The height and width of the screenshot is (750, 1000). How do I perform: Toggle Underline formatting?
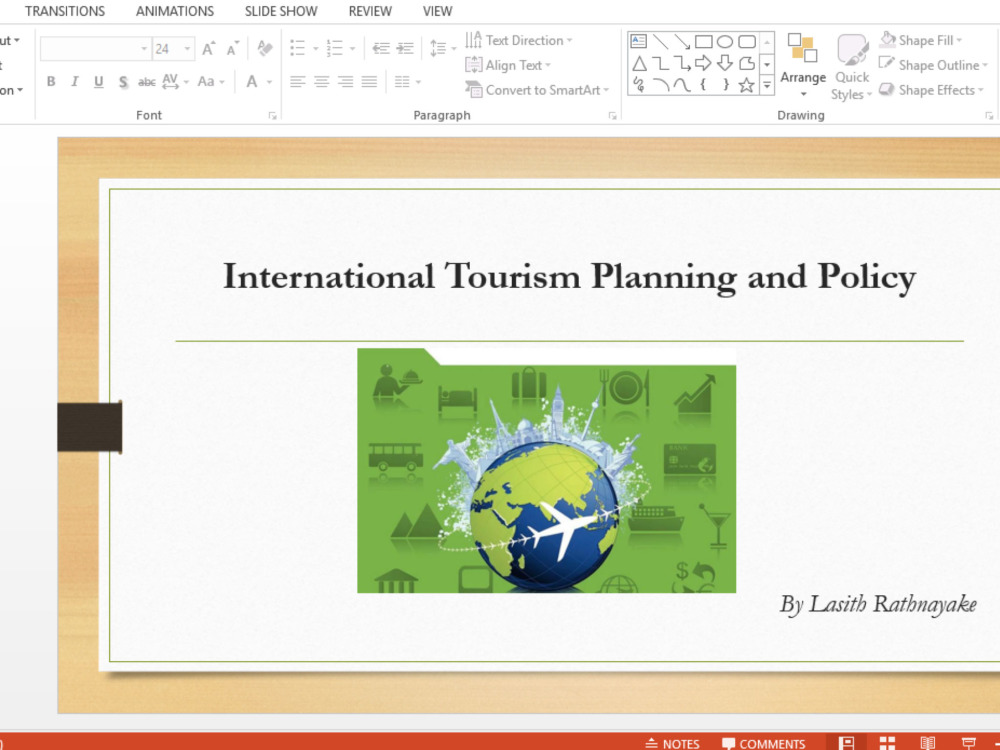pos(98,82)
